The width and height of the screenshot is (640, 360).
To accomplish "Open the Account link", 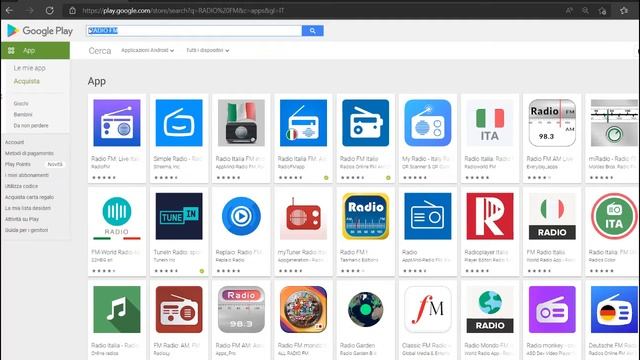I will [x=15, y=142].
